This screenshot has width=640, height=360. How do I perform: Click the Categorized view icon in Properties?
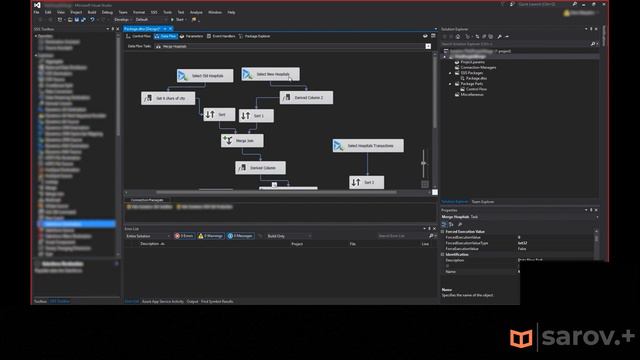pos(444,224)
